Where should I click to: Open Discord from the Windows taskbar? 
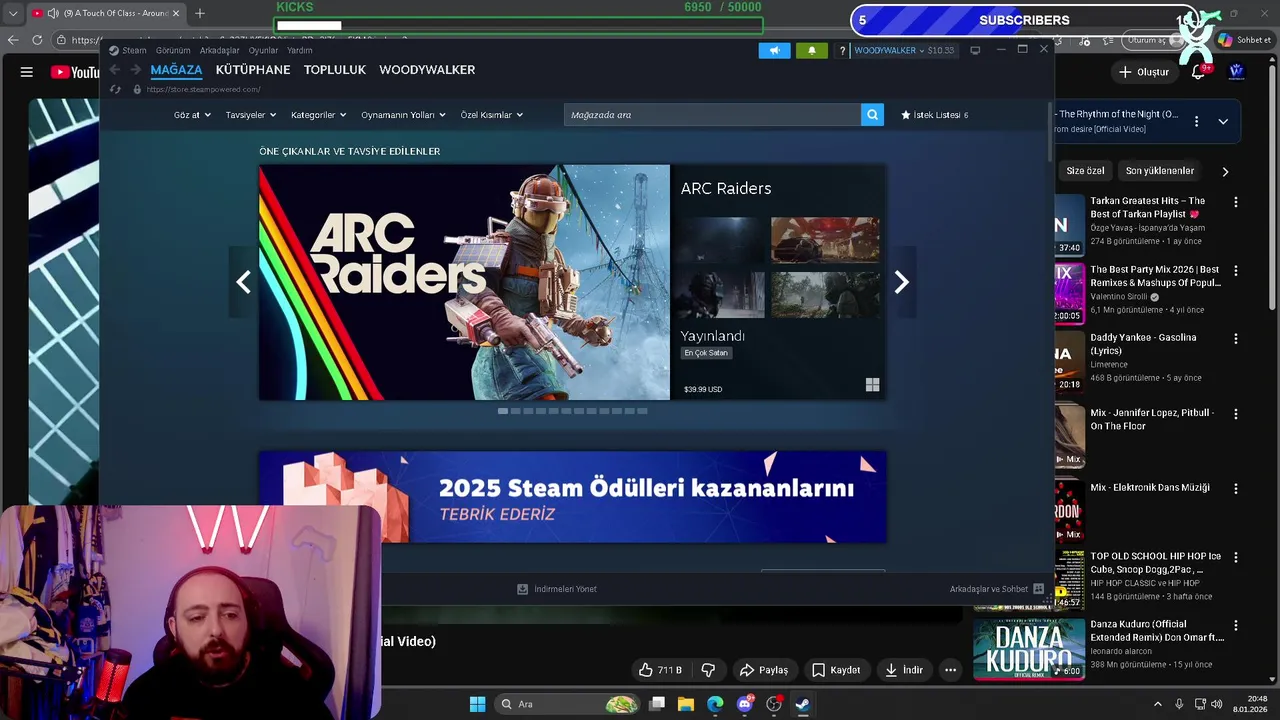pyautogui.click(x=744, y=704)
